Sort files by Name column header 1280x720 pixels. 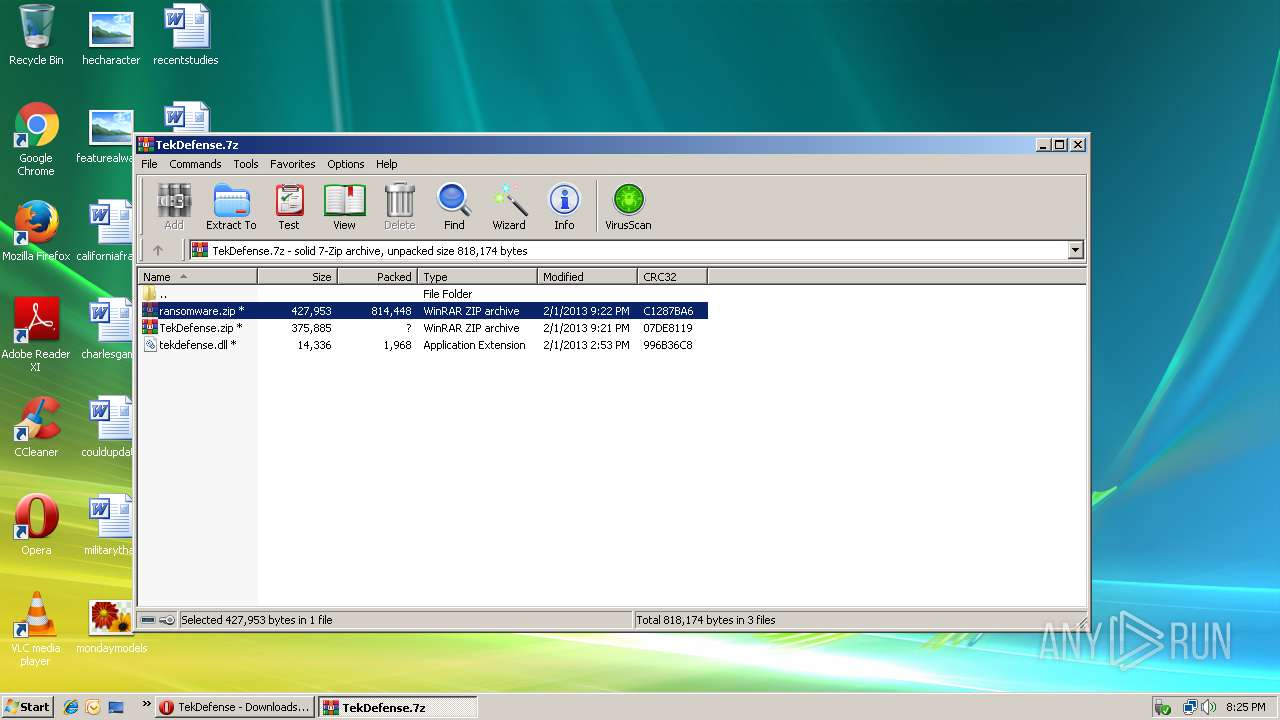(x=197, y=277)
